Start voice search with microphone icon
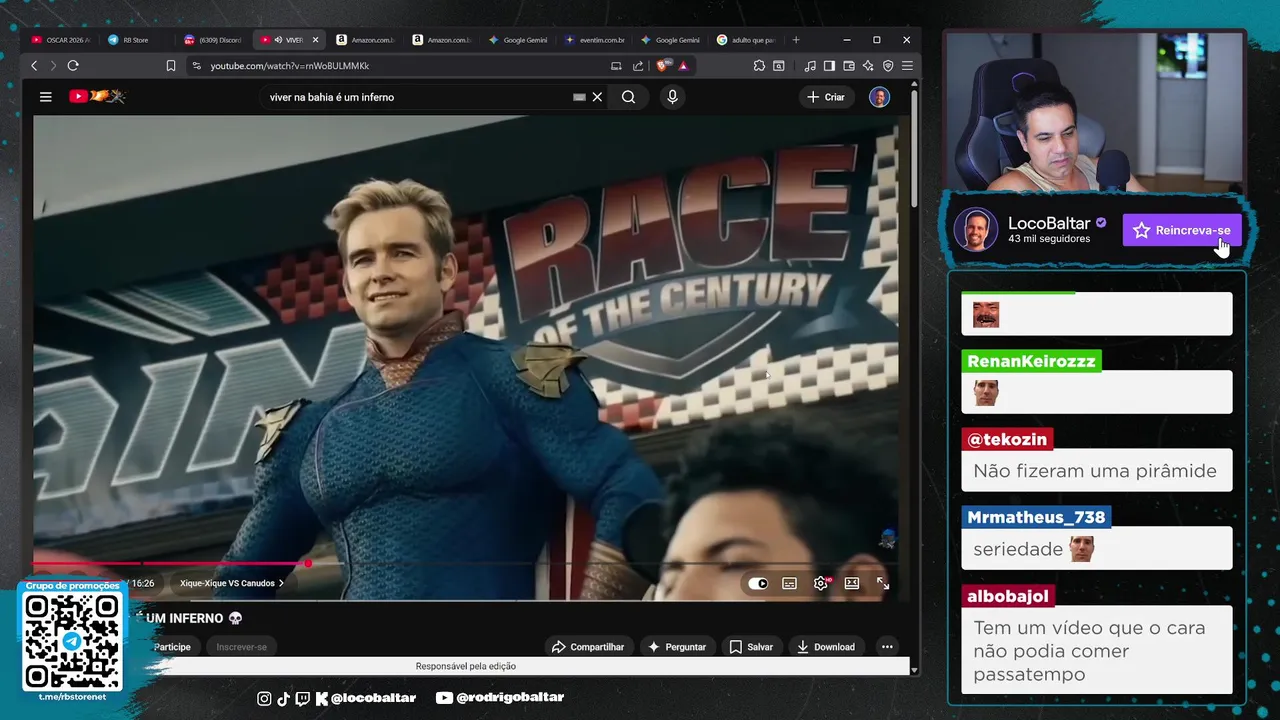Viewport: 1280px width, 720px height. pos(672,97)
